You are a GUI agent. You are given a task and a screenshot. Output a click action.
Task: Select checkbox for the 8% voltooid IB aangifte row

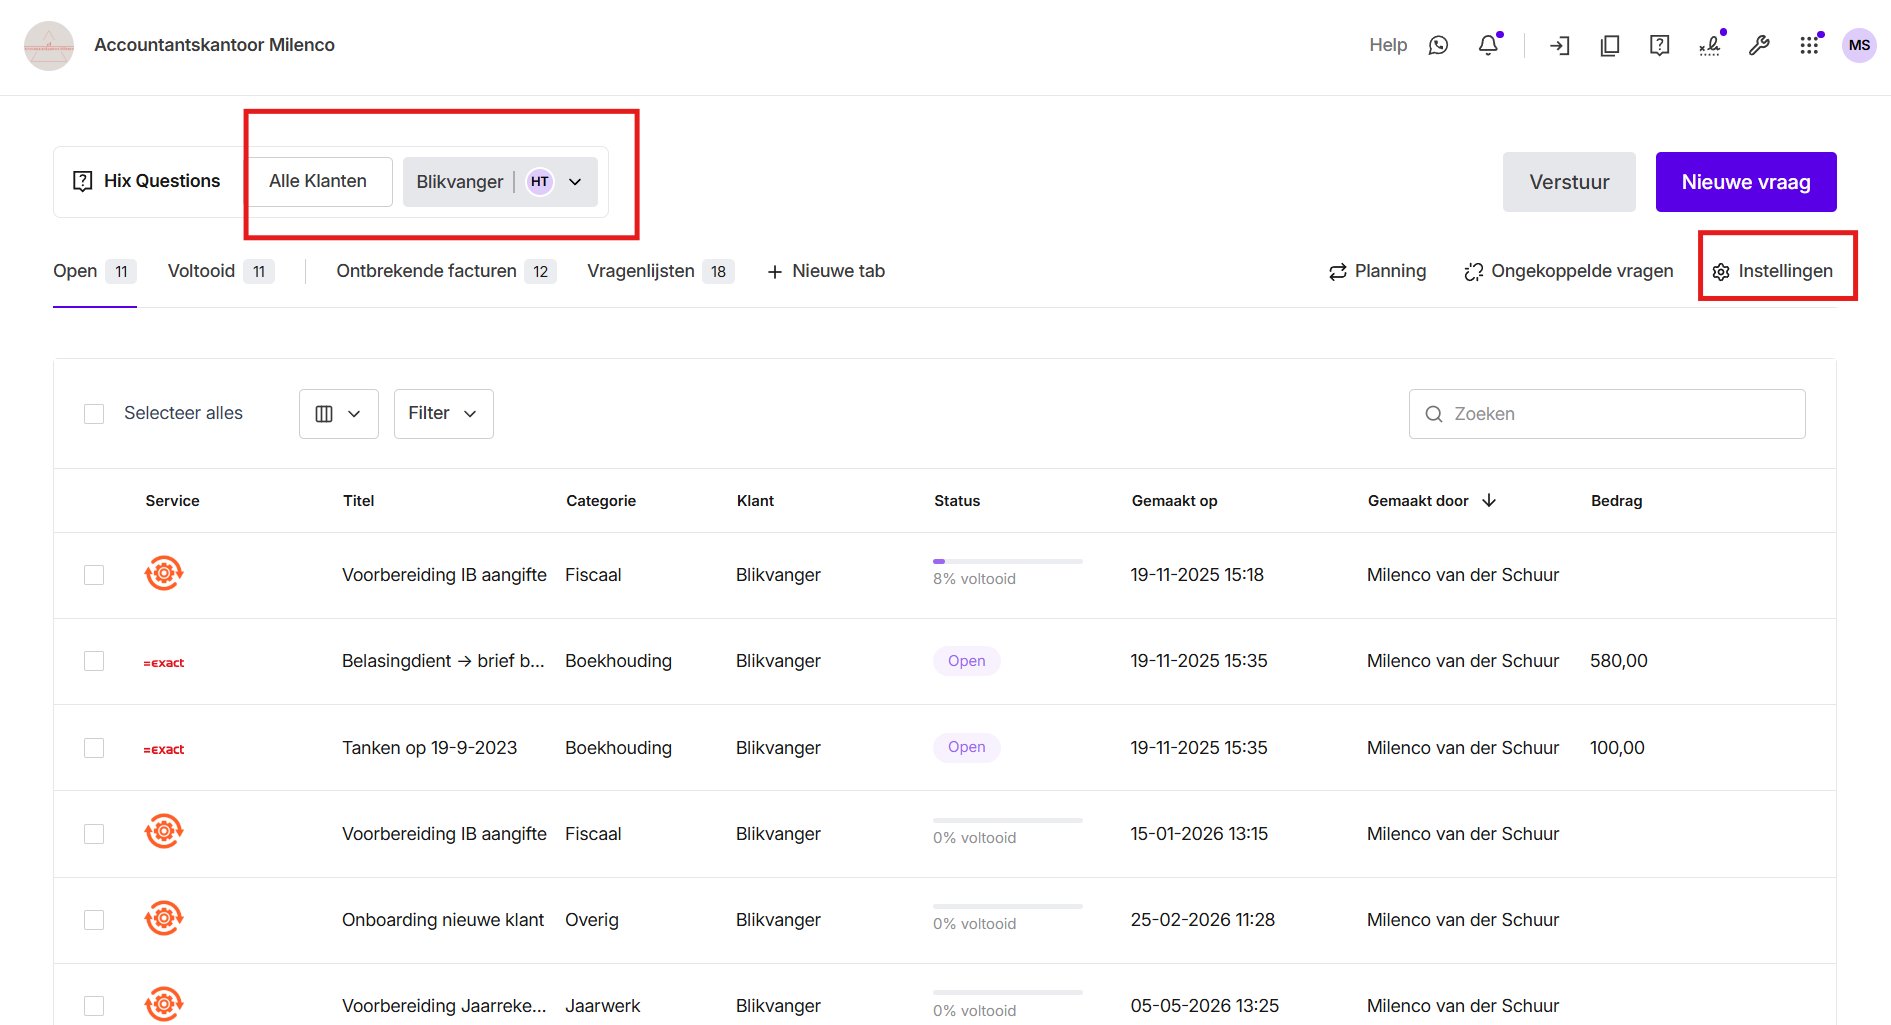coord(94,575)
